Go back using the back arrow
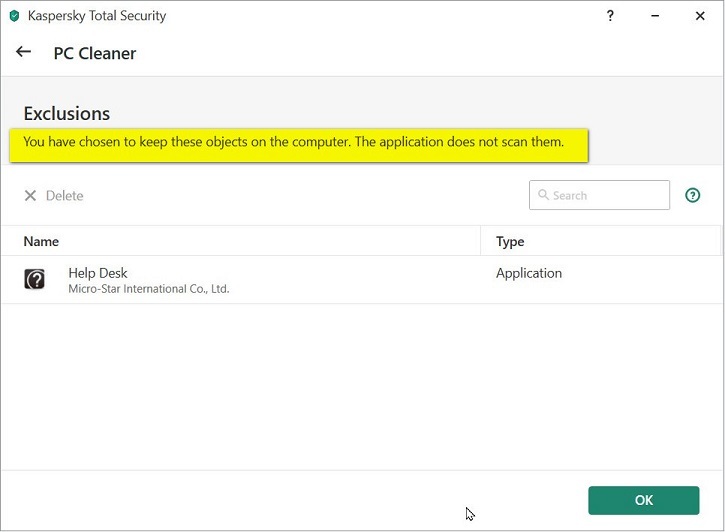This screenshot has height=532, width=725. (24, 52)
